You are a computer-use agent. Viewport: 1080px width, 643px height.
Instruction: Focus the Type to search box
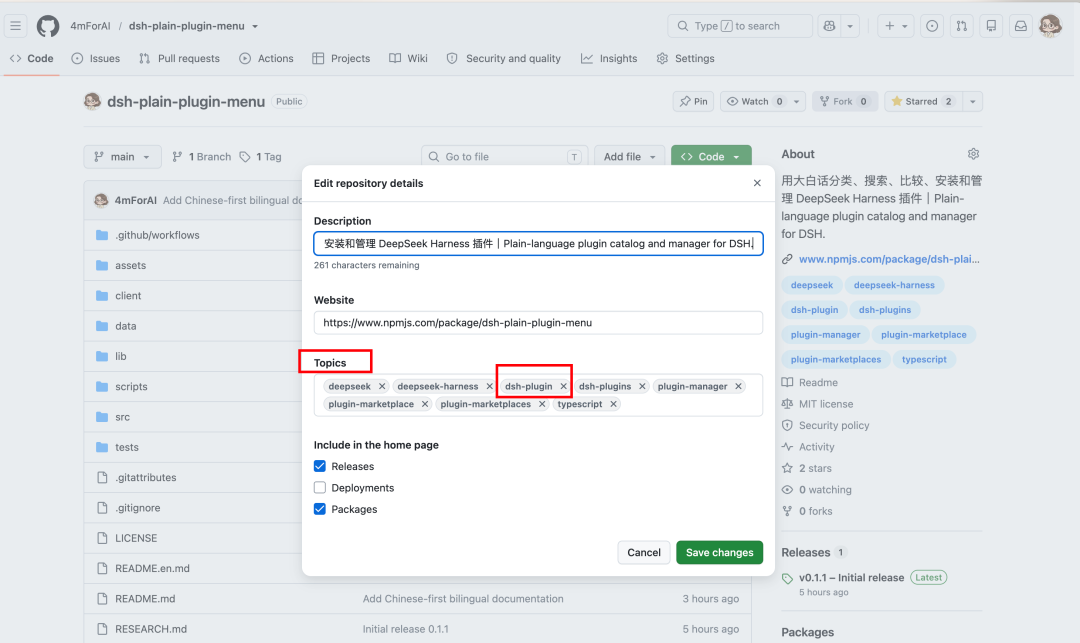click(x=740, y=26)
